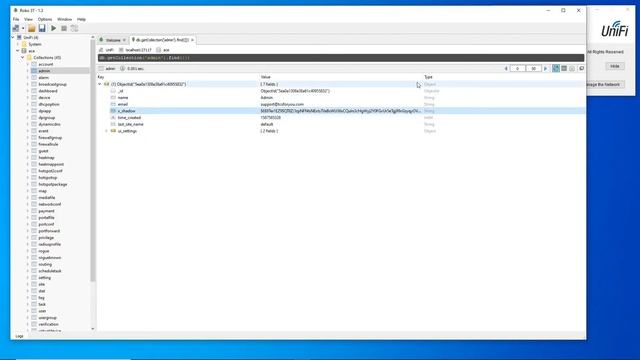
Task: Expand the System folder node
Action: point(18,44)
